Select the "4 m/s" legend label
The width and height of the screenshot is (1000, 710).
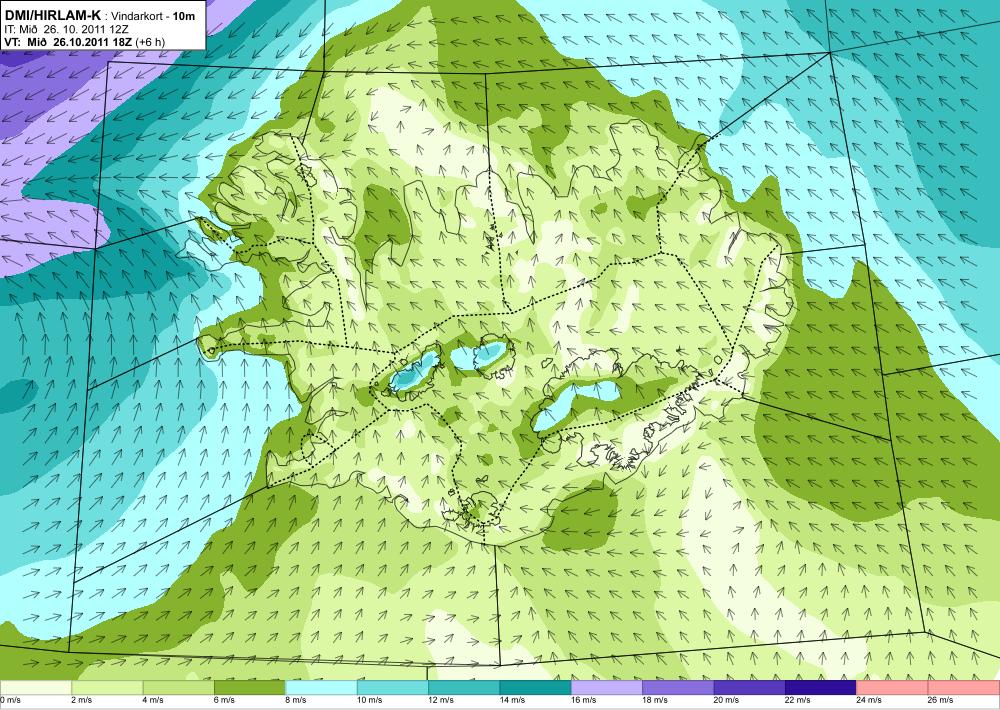click(x=153, y=700)
